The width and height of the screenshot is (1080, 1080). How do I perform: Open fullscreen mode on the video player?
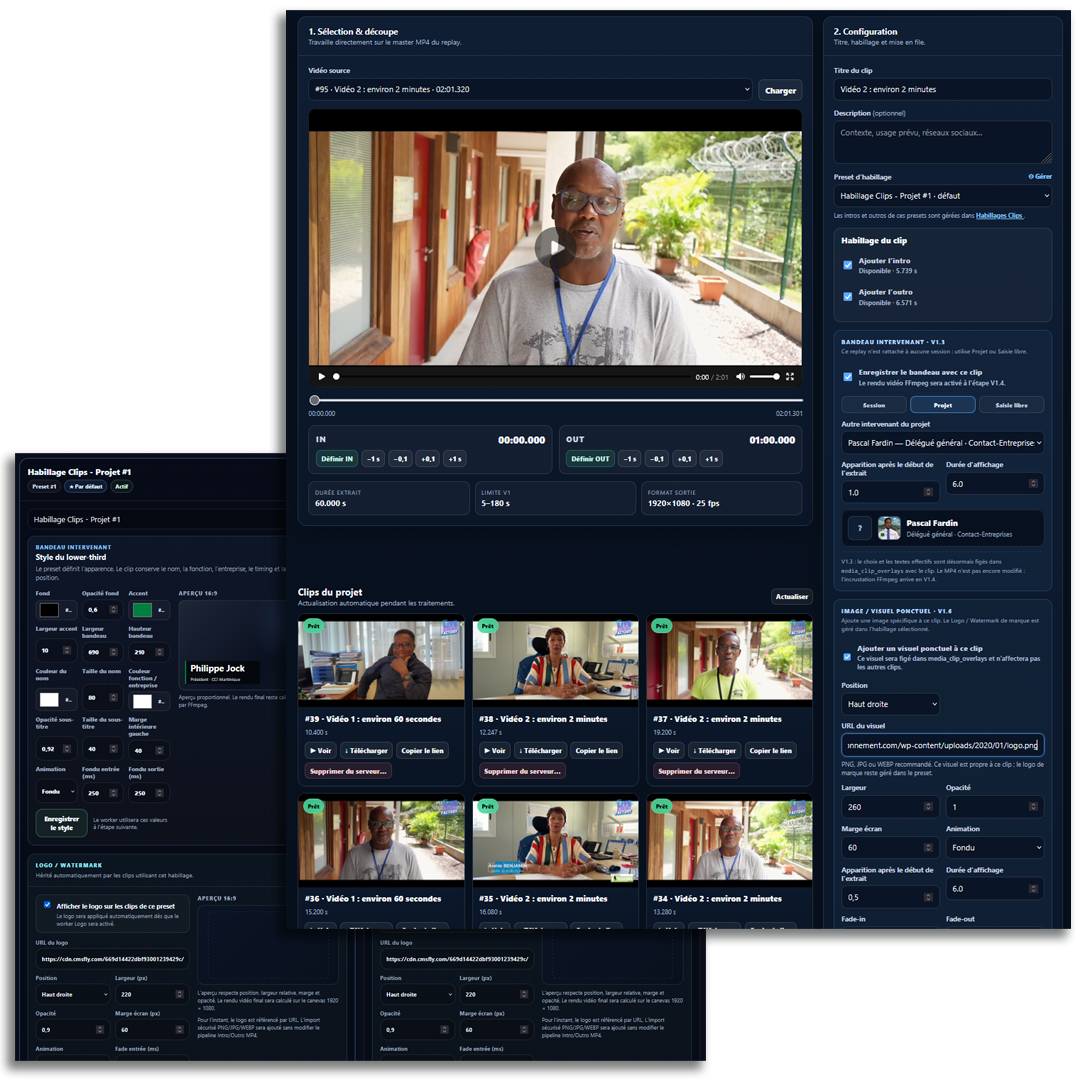[x=790, y=377]
